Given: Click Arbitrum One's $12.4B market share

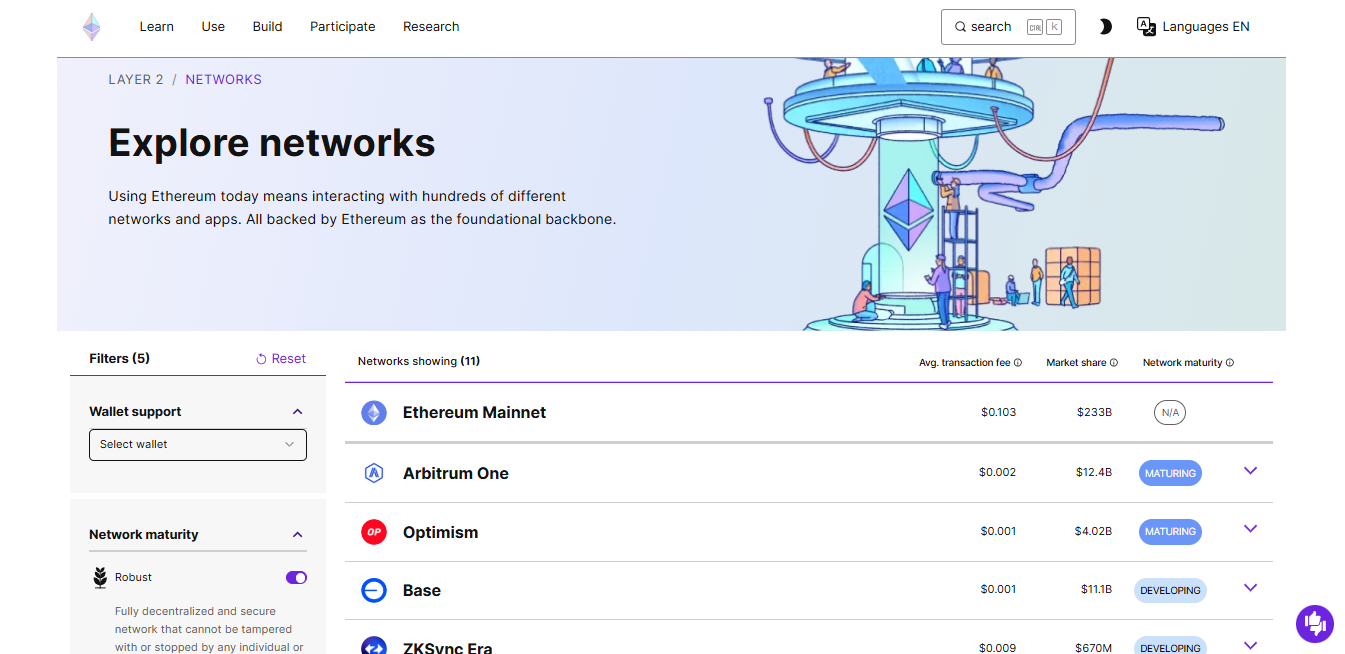Looking at the screenshot, I should click(1093, 472).
